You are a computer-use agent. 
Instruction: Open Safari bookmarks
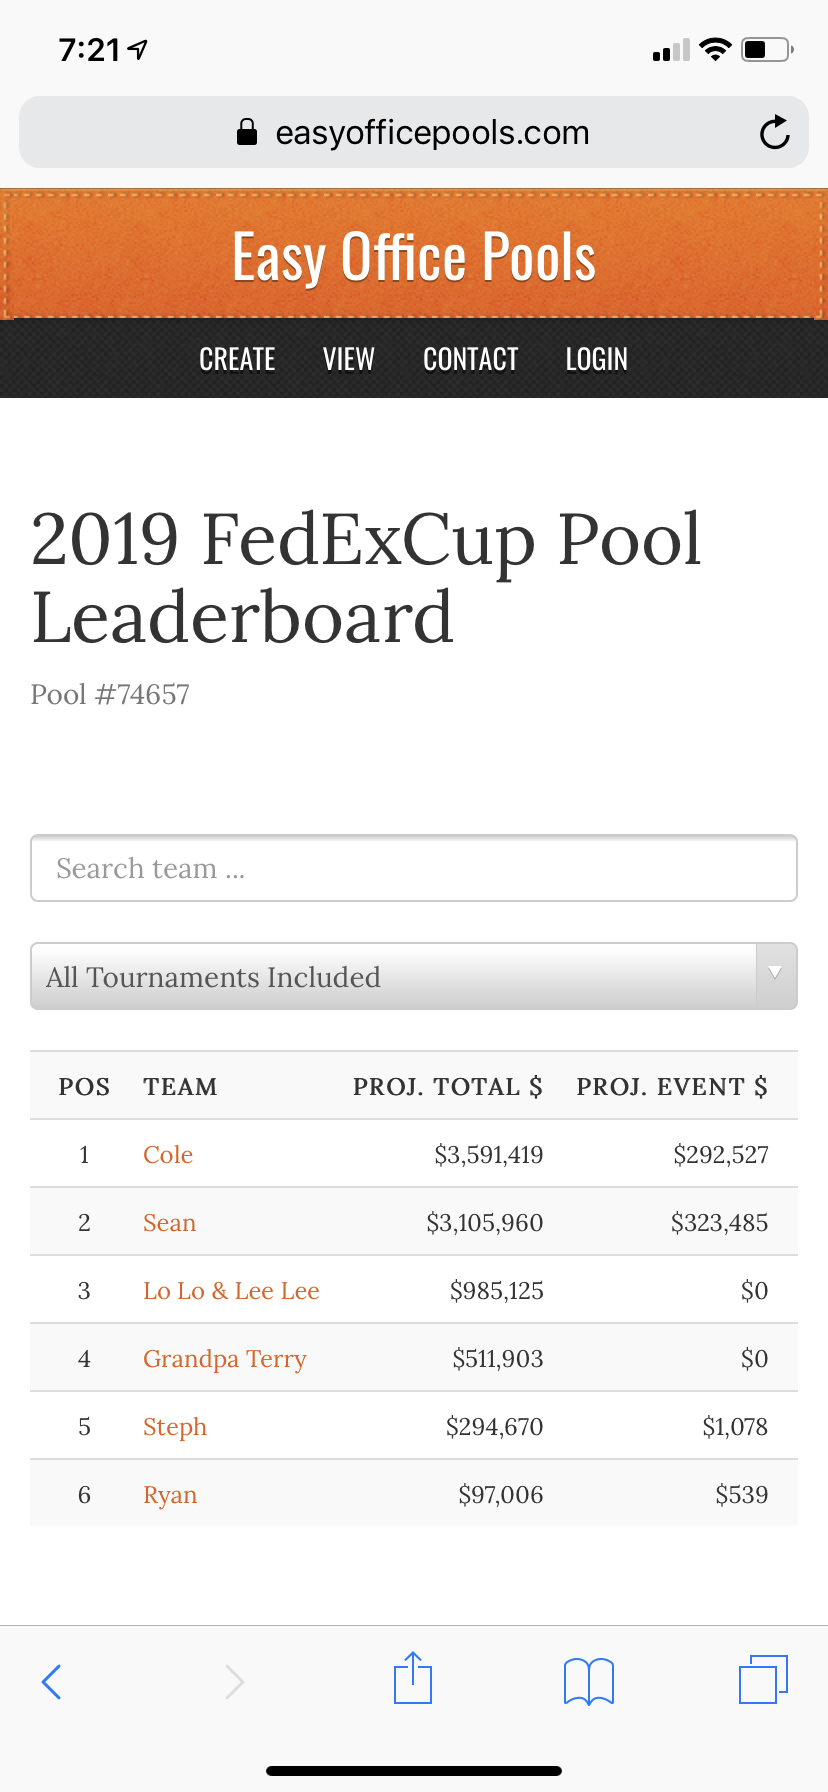tap(589, 1680)
